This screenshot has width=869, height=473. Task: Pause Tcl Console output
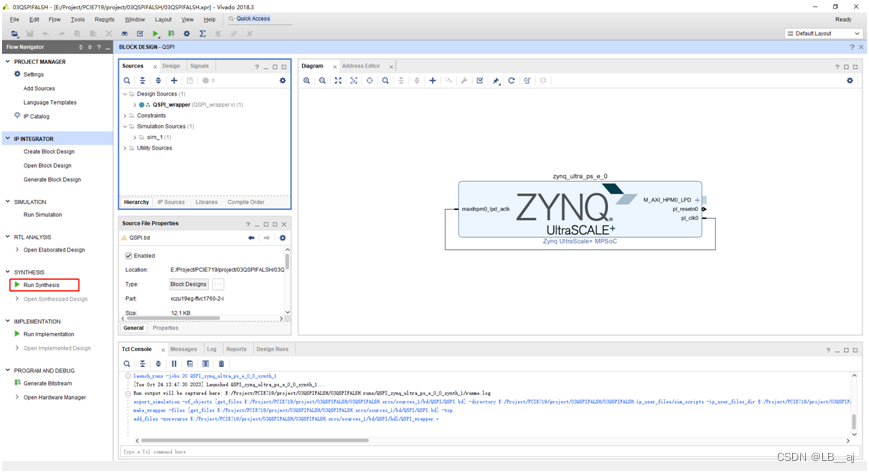pyautogui.click(x=174, y=364)
